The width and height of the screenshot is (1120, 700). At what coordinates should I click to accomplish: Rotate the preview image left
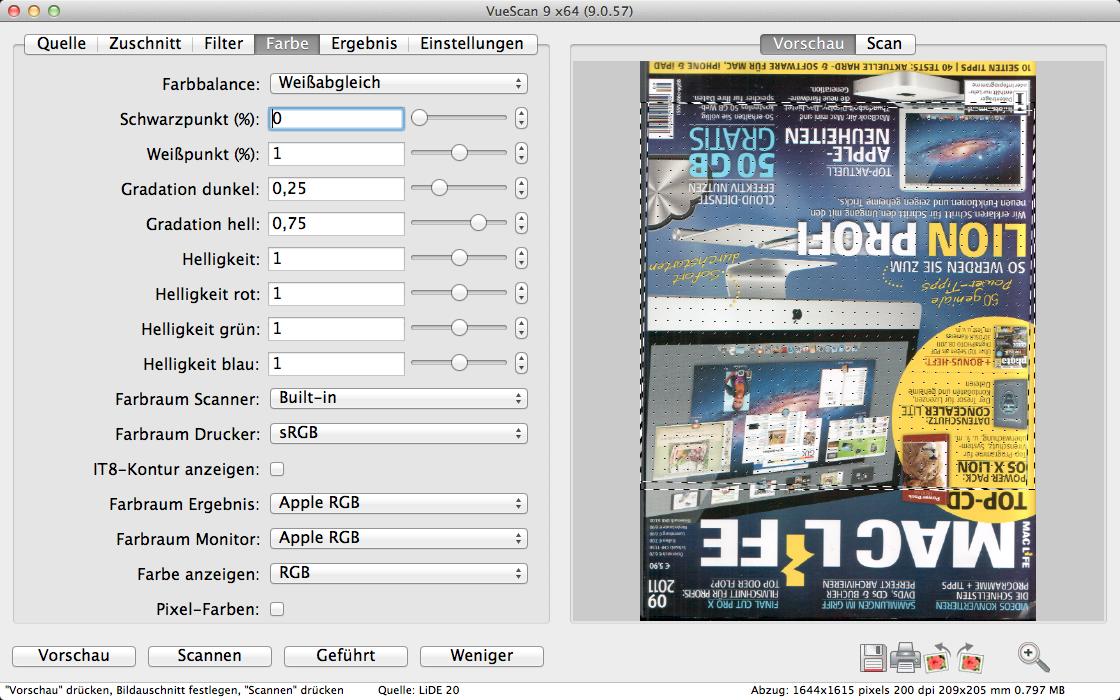[x=937, y=658]
